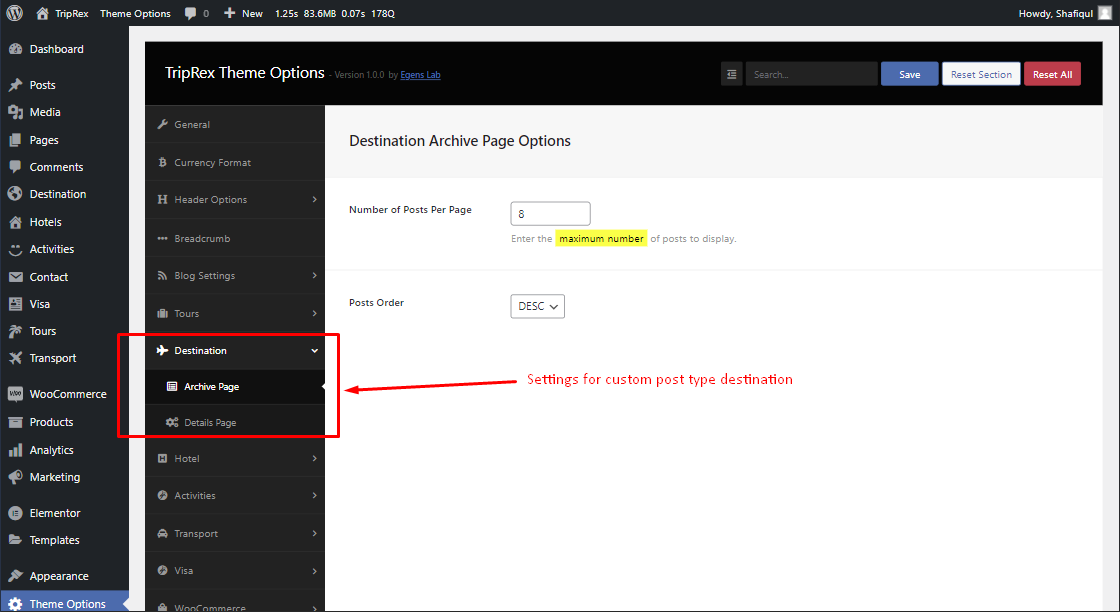Select the Currency Format section
Screen dimensions: 1120x612
(235, 162)
